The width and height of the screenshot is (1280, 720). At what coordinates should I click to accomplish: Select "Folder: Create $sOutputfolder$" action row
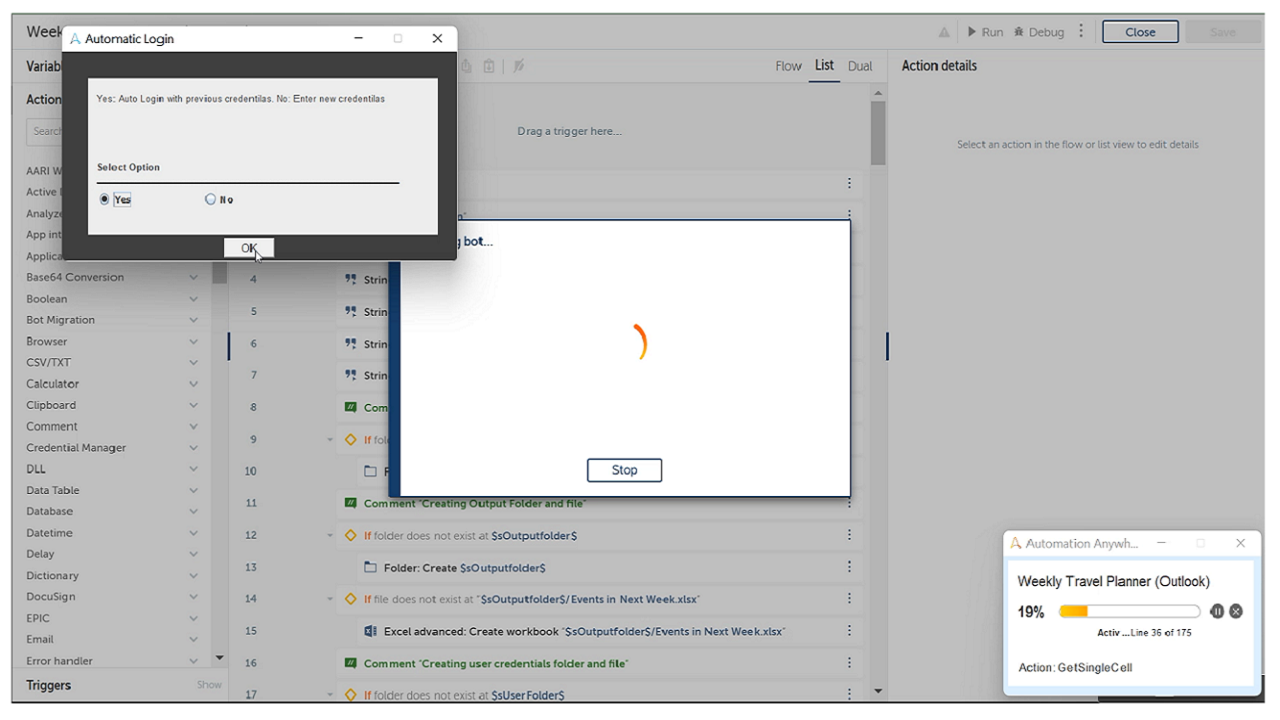pos(597,567)
